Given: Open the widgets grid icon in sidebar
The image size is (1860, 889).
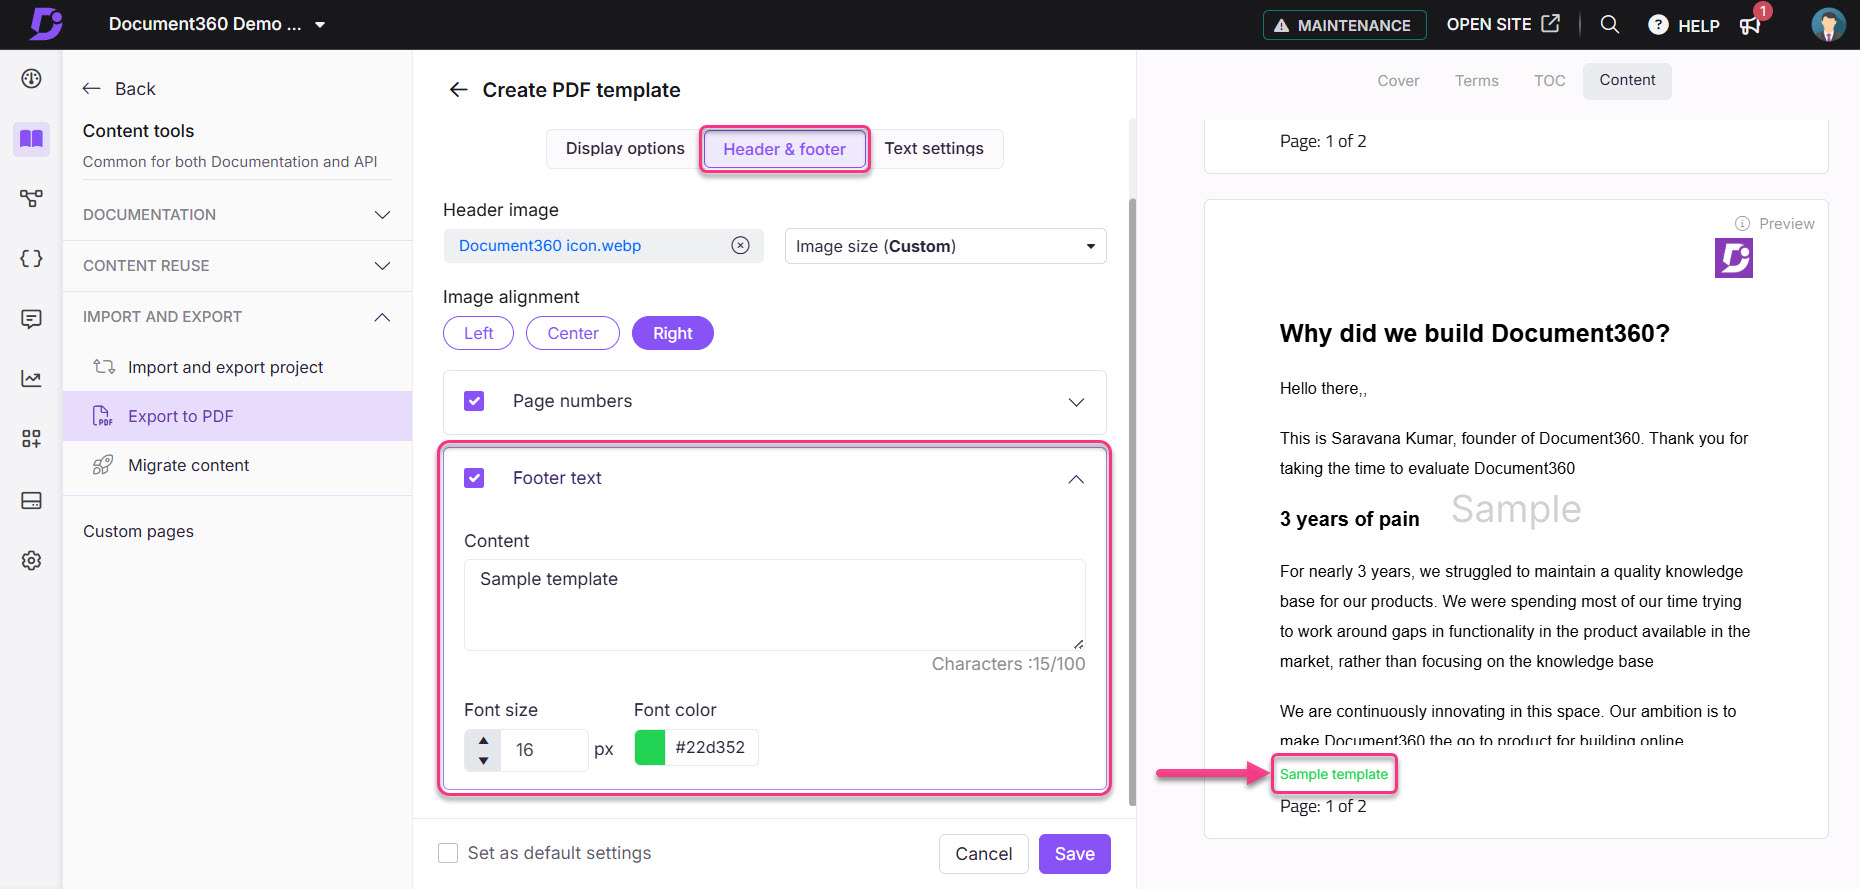Looking at the screenshot, I should click(x=32, y=439).
